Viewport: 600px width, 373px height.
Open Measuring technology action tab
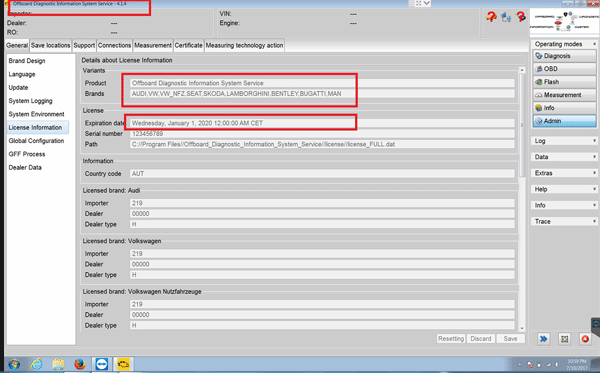point(245,45)
